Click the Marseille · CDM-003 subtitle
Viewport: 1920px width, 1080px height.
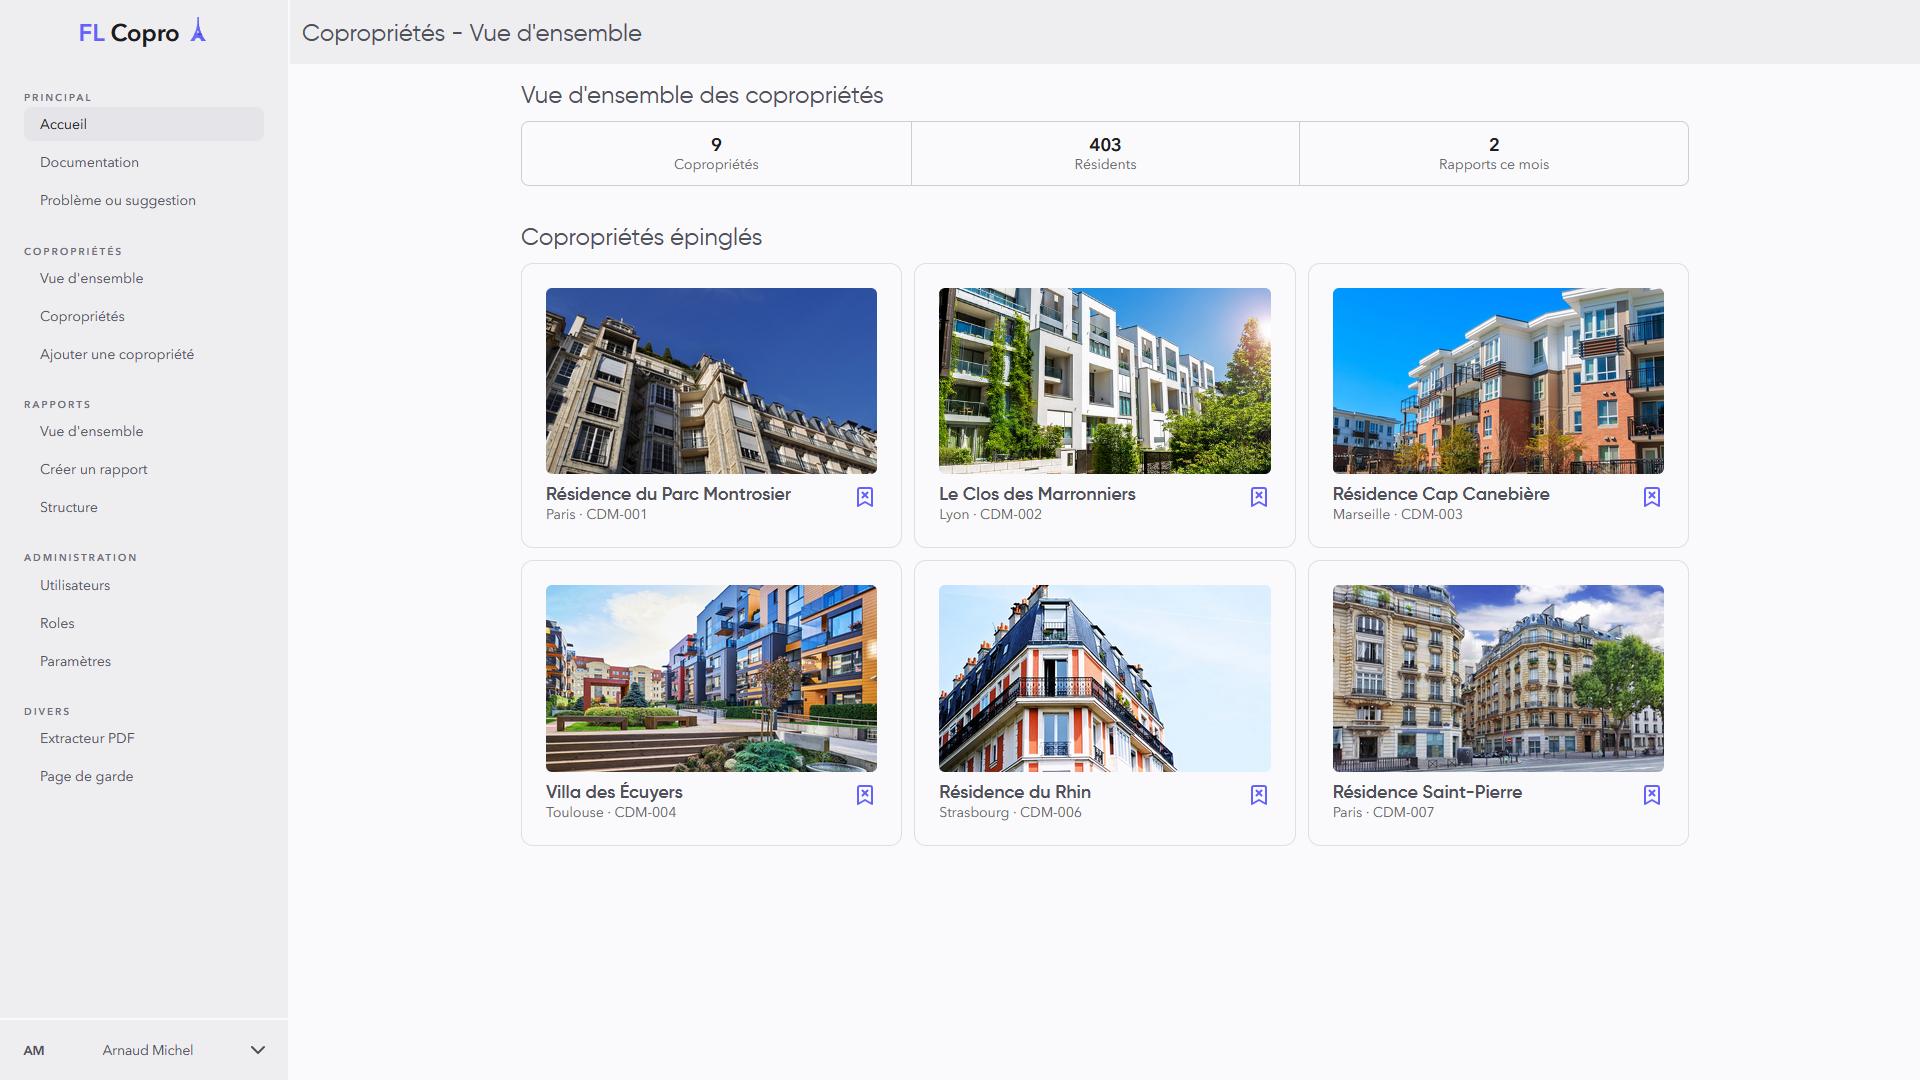click(1397, 514)
